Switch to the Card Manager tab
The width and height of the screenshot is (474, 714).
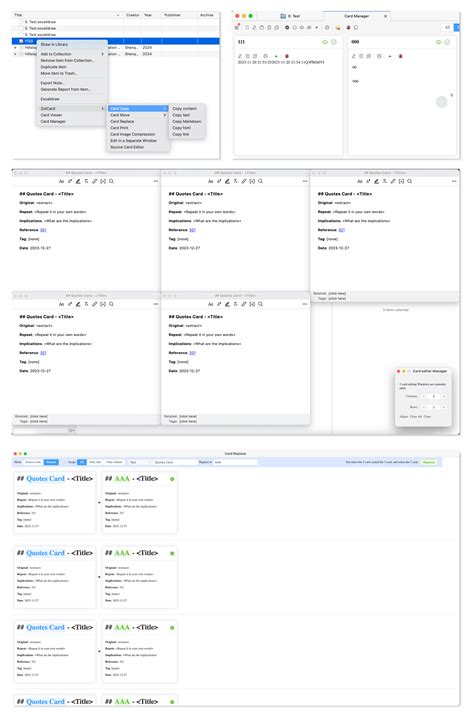[356, 16]
